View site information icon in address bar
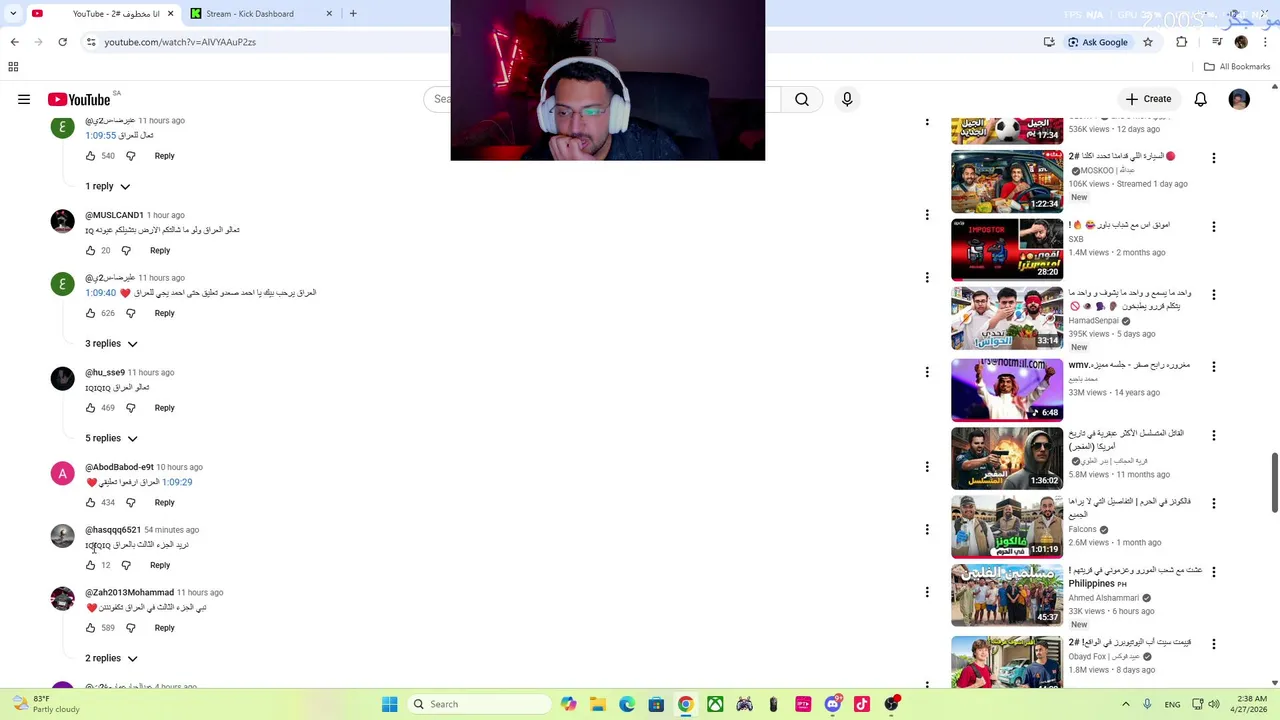This screenshot has width=1280, height=720. click(91, 42)
